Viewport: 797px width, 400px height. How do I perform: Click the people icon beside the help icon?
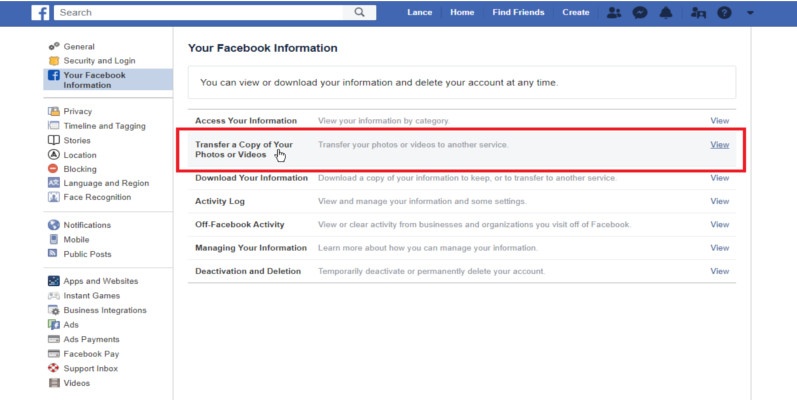[698, 13]
